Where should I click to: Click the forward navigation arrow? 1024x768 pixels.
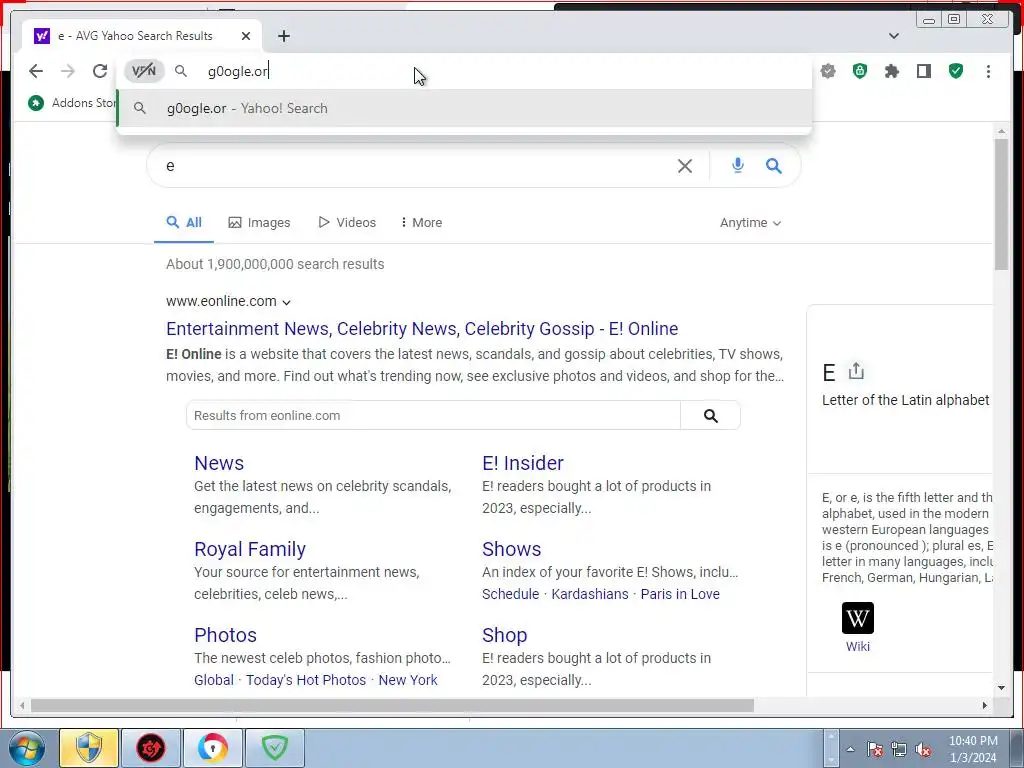68,71
